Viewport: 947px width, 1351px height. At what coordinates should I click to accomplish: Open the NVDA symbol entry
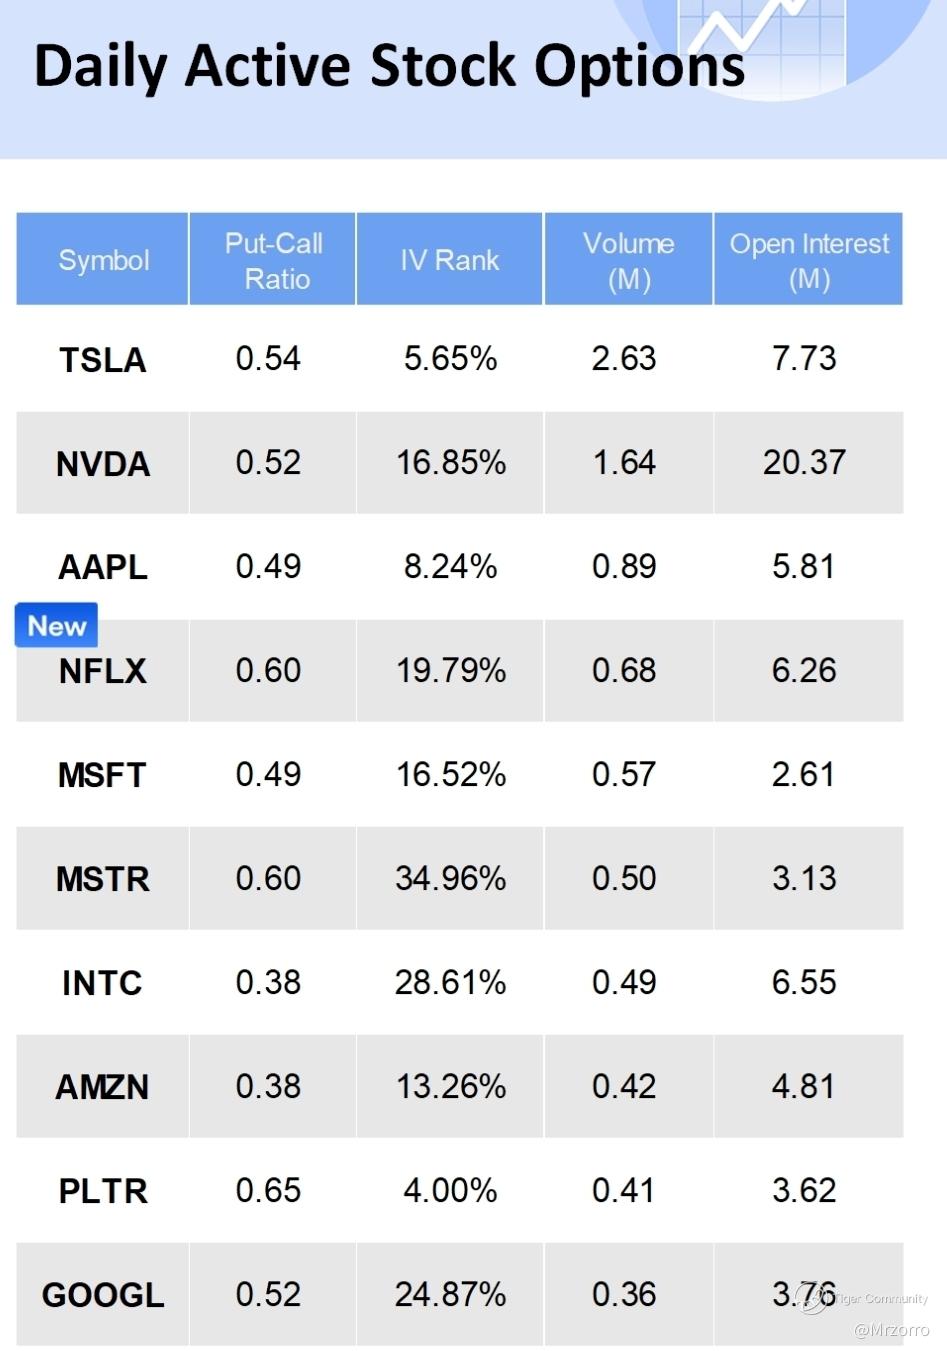click(x=103, y=464)
